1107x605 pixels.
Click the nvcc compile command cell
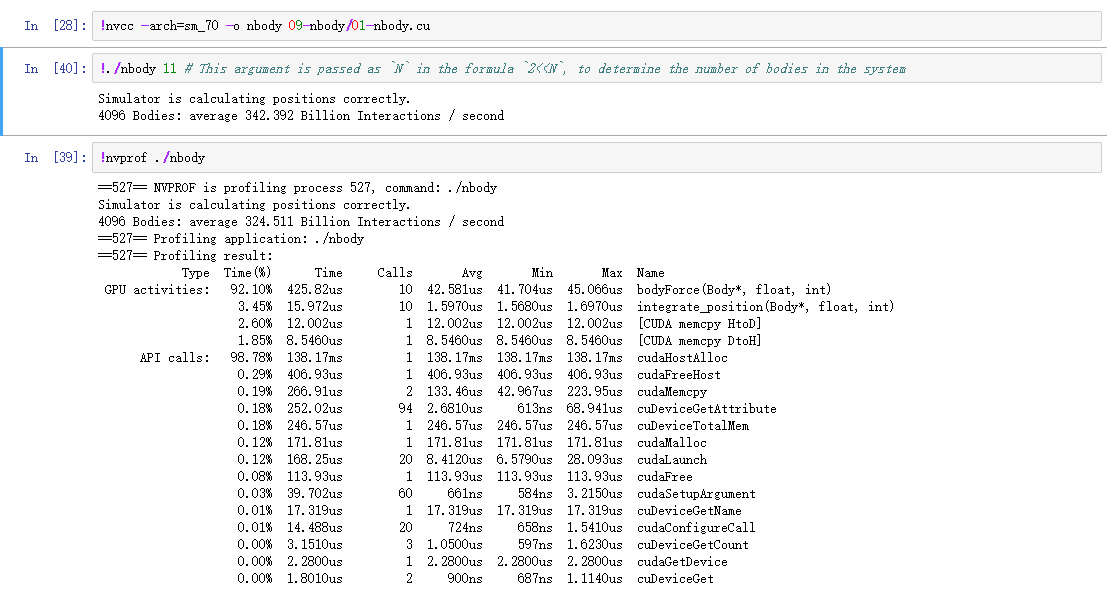tap(597, 26)
